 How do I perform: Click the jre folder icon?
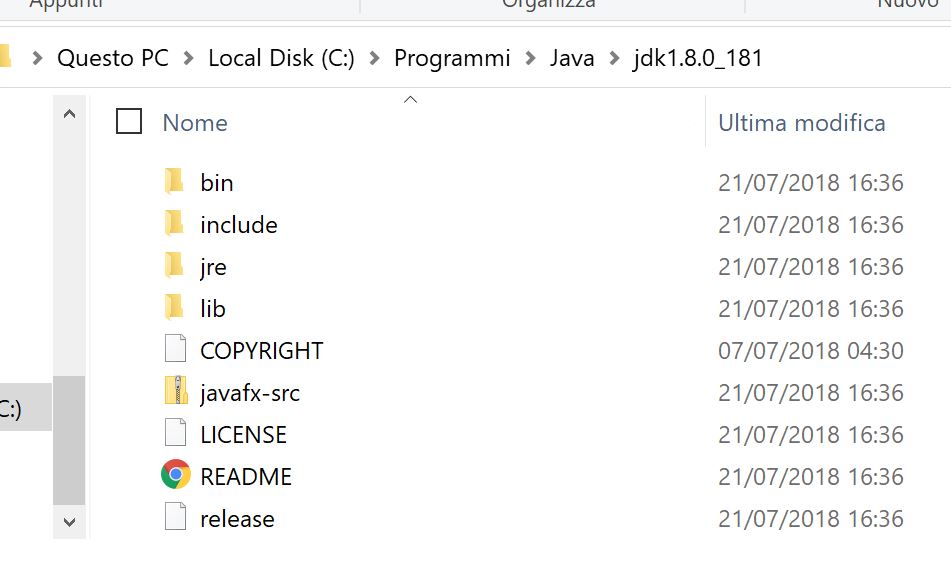click(175, 265)
